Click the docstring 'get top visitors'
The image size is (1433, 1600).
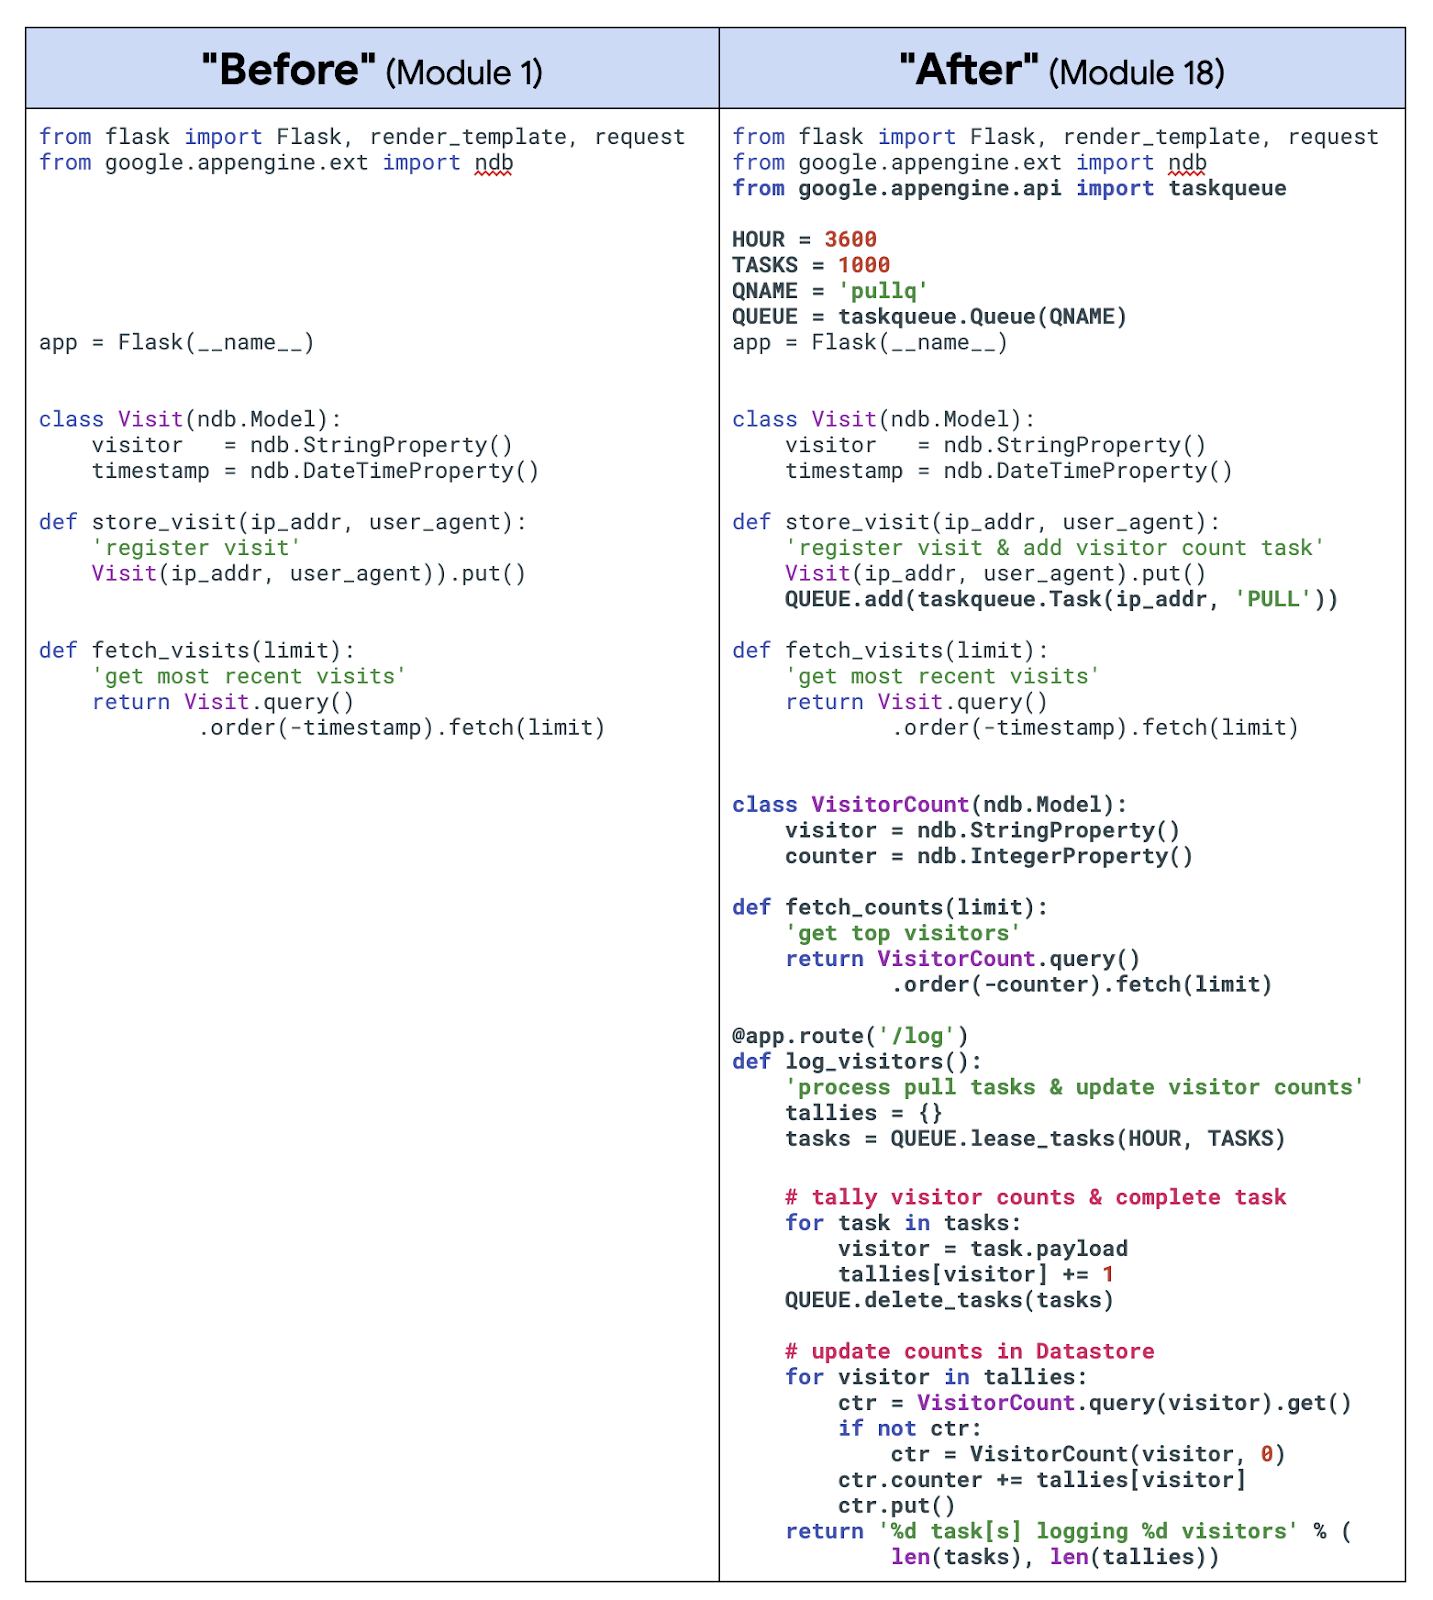903,933
